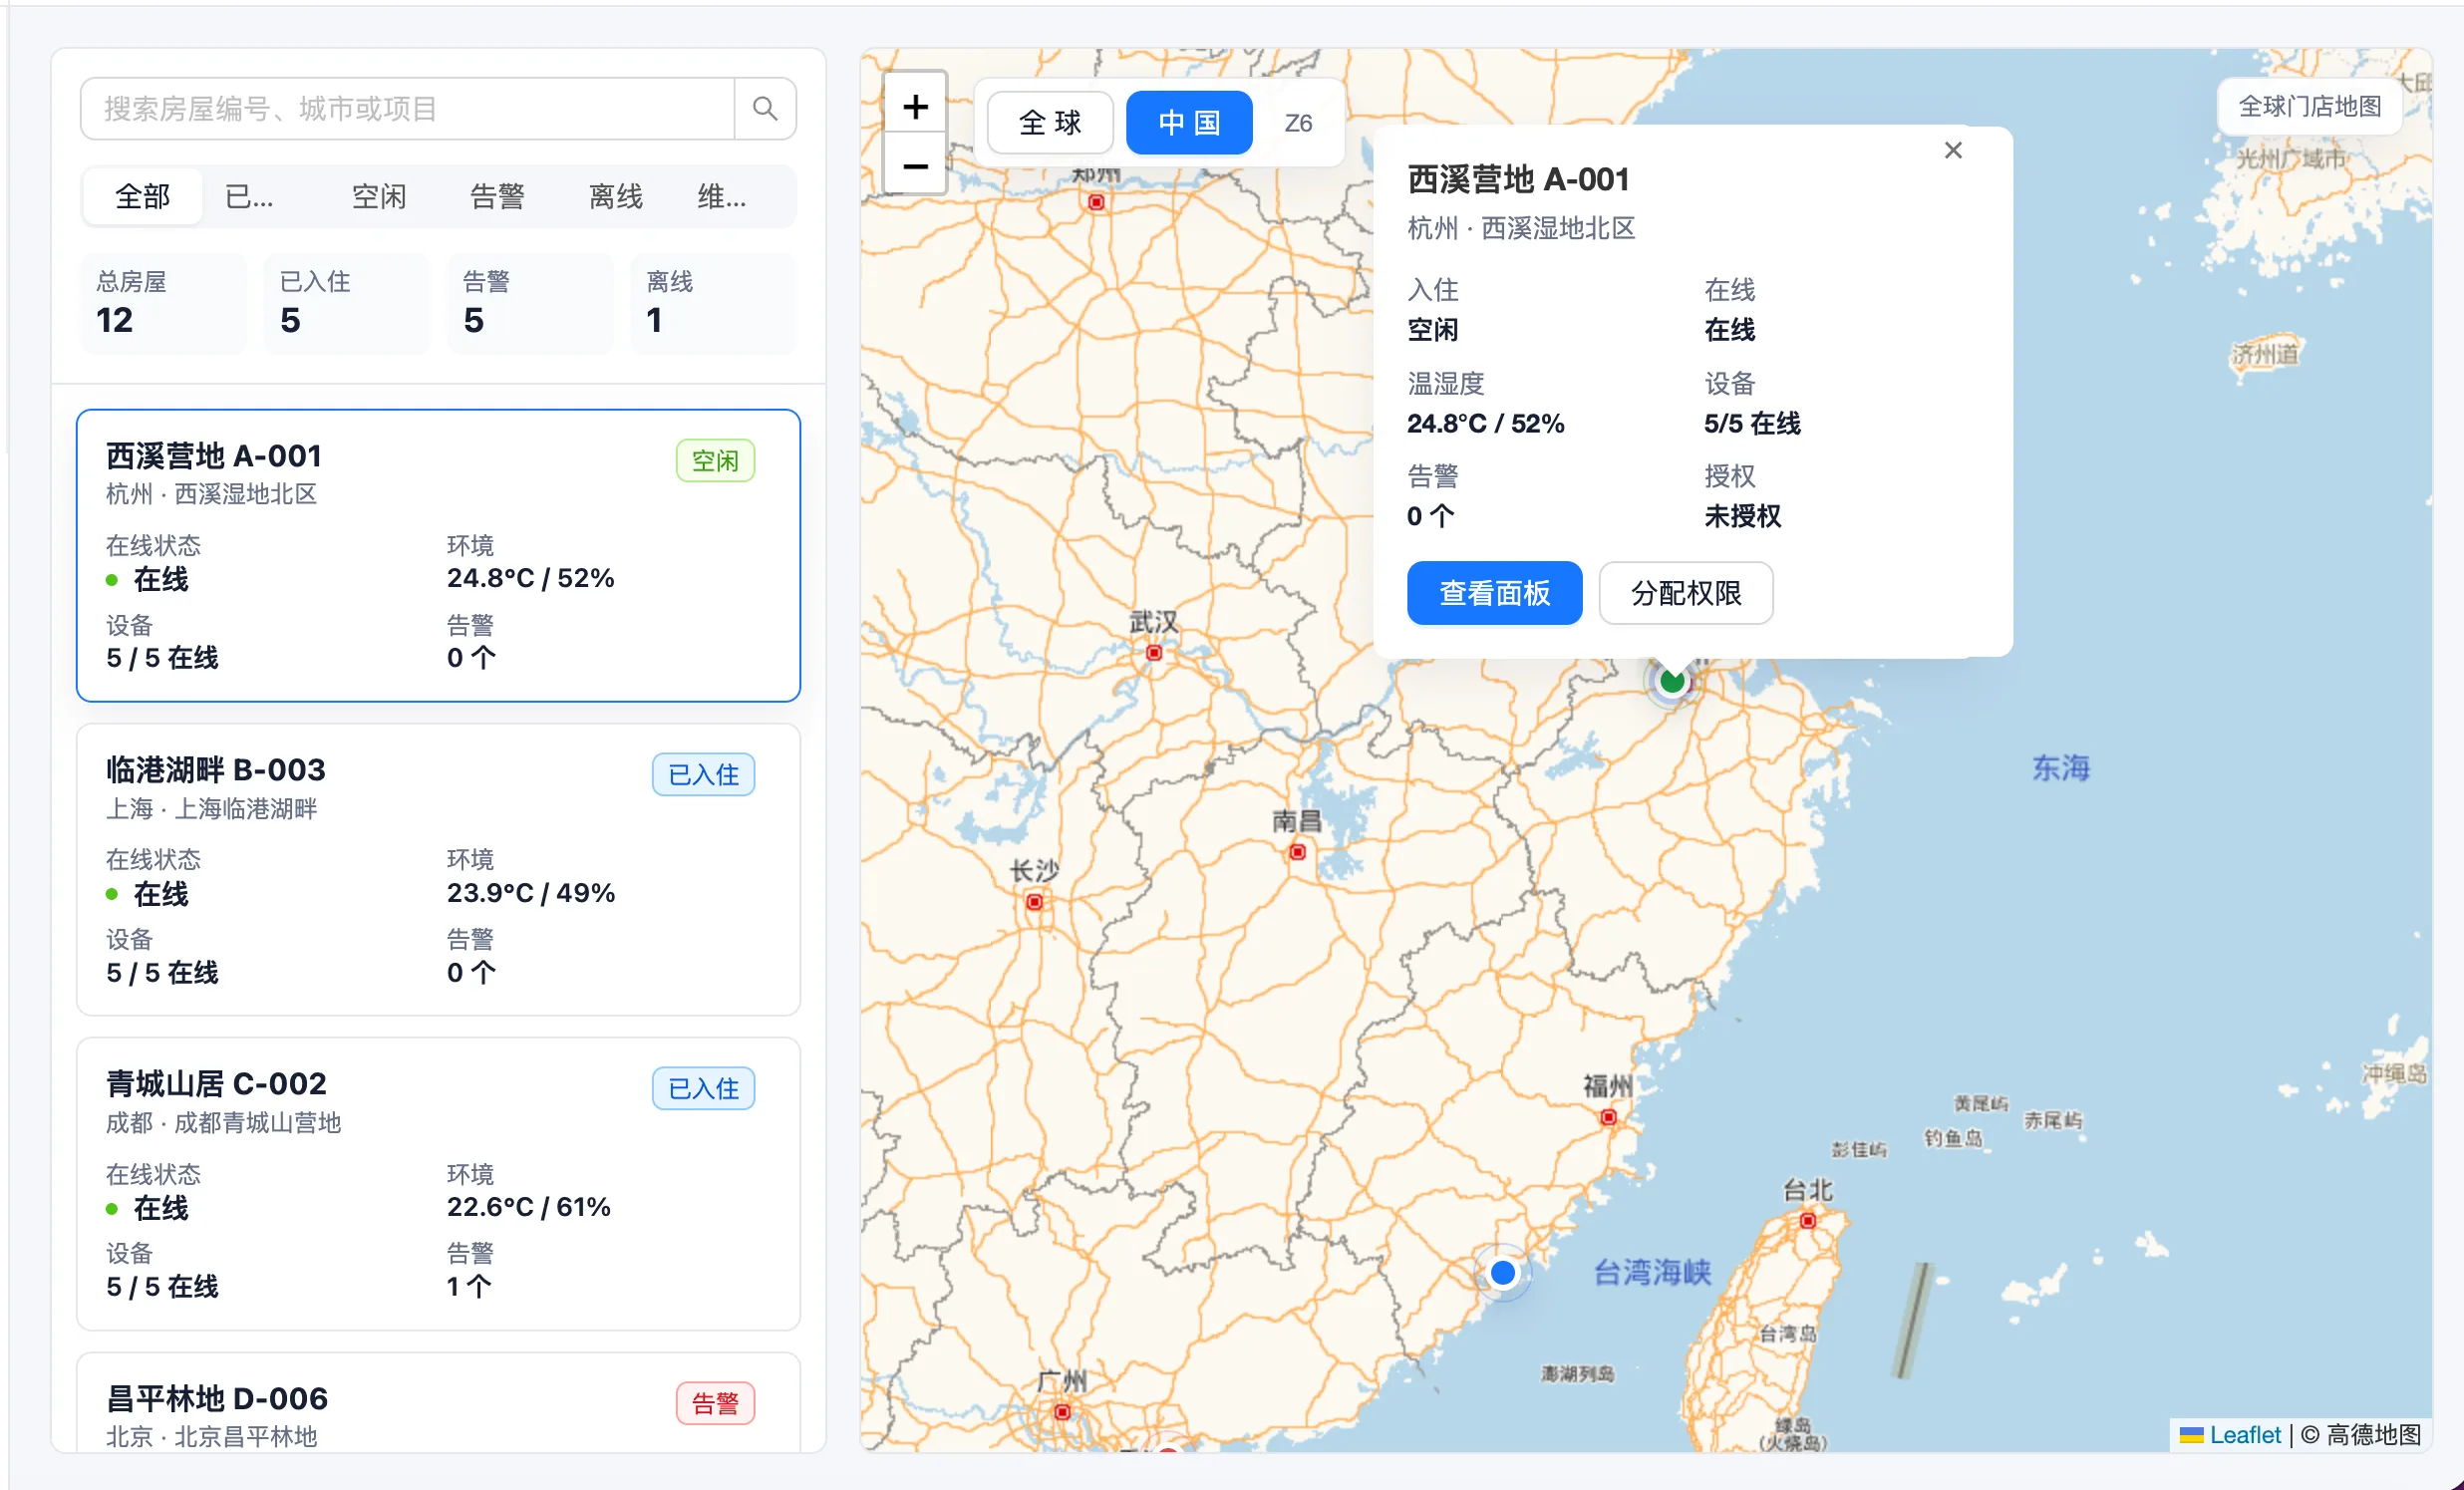Select the 告警 filter tab

tap(497, 196)
